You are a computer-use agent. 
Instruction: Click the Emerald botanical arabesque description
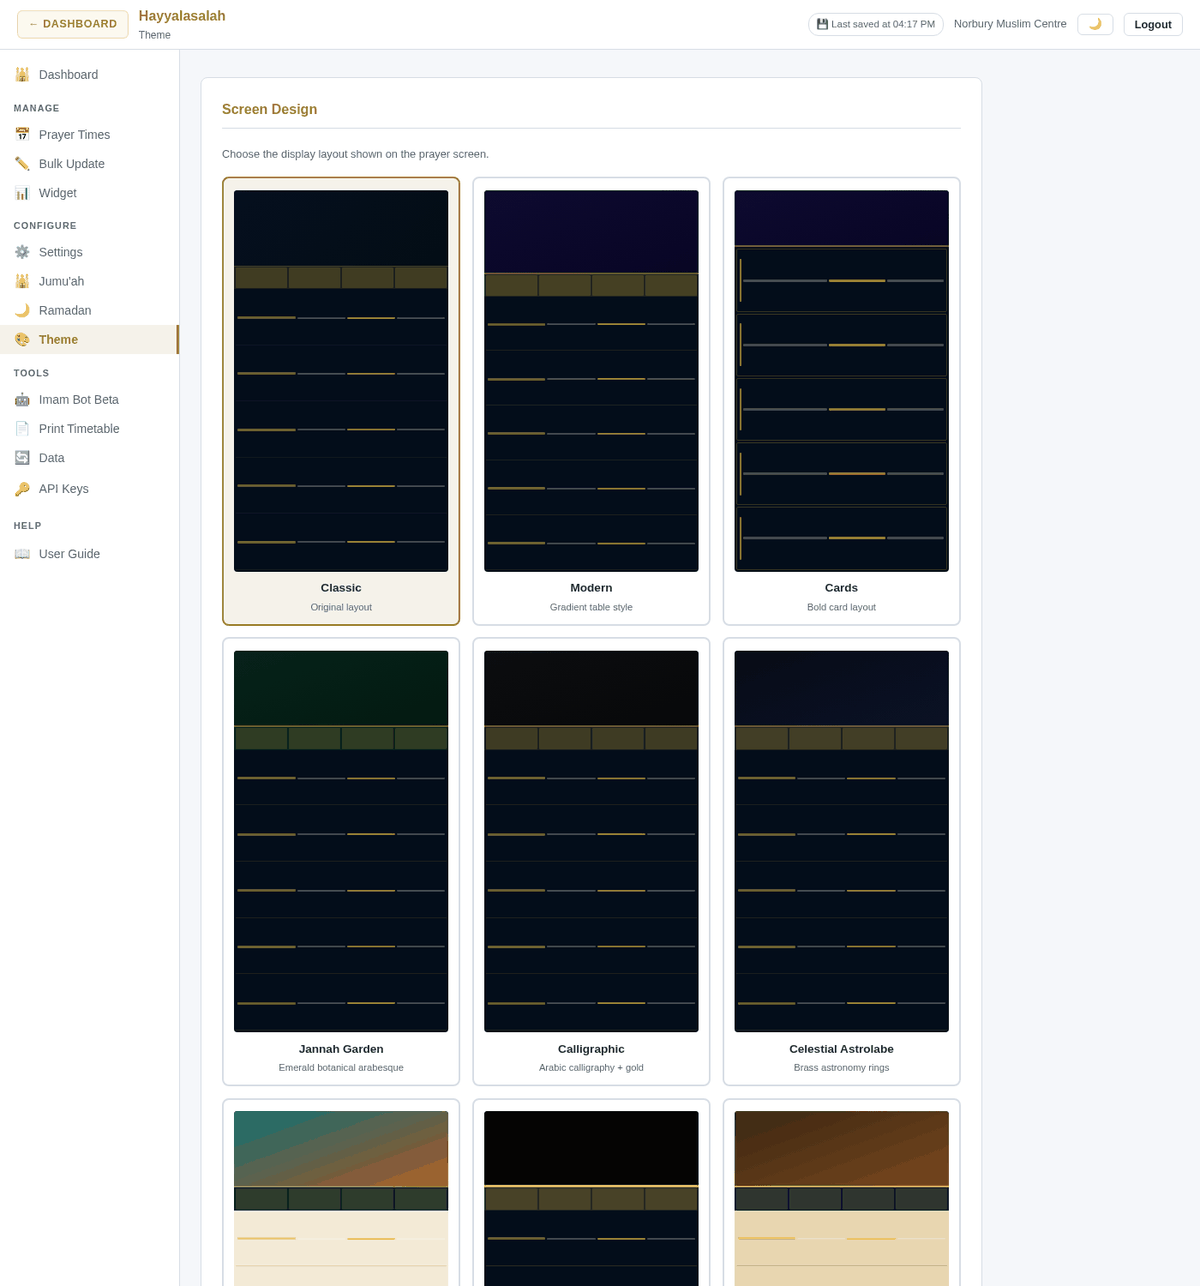coord(341,1068)
